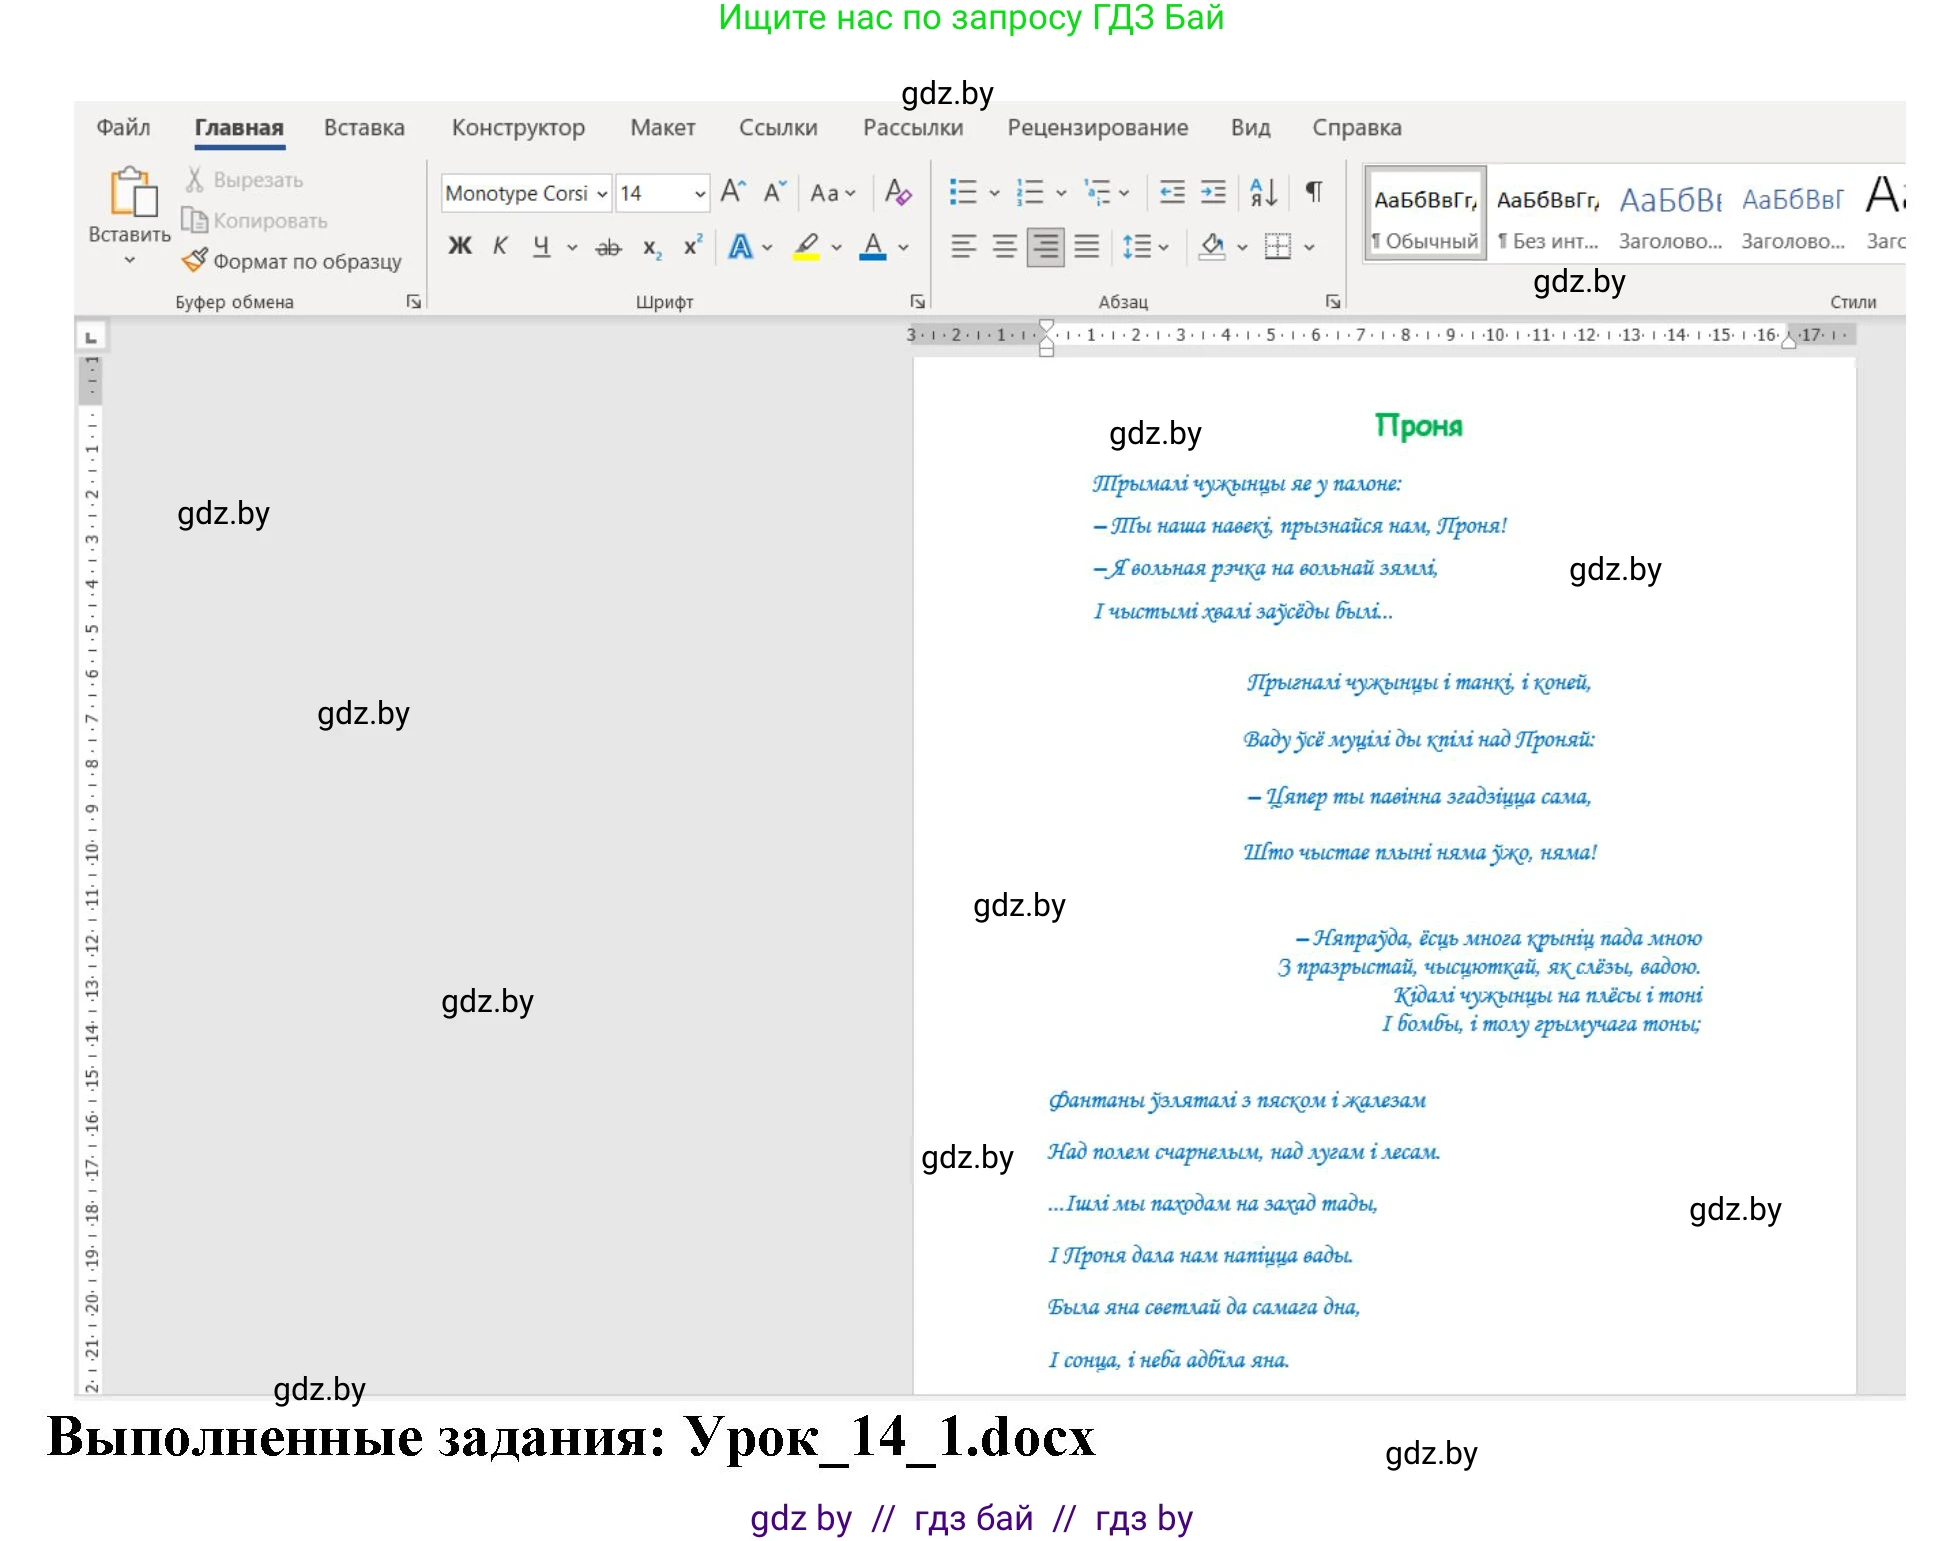Open the font size 14 dropdown
1946x1541 pixels.
[x=700, y=193]
